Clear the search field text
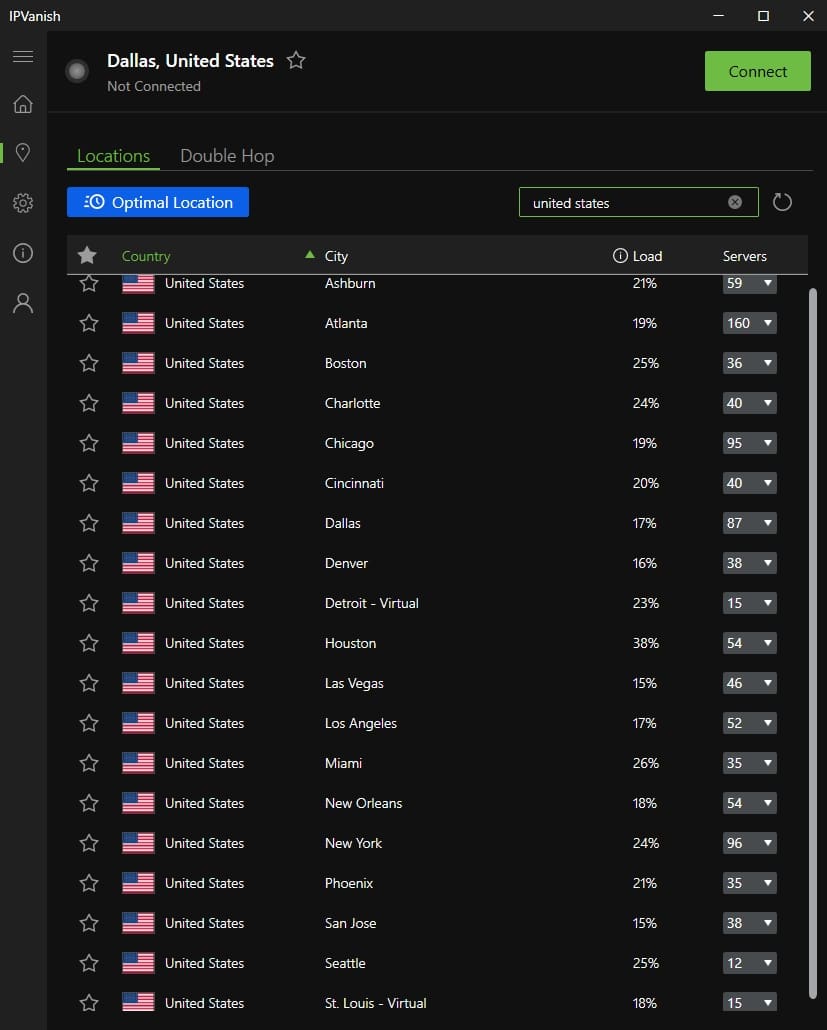Image resolution: width=827 pixels, height=1030 pixels. coord(735,202)
